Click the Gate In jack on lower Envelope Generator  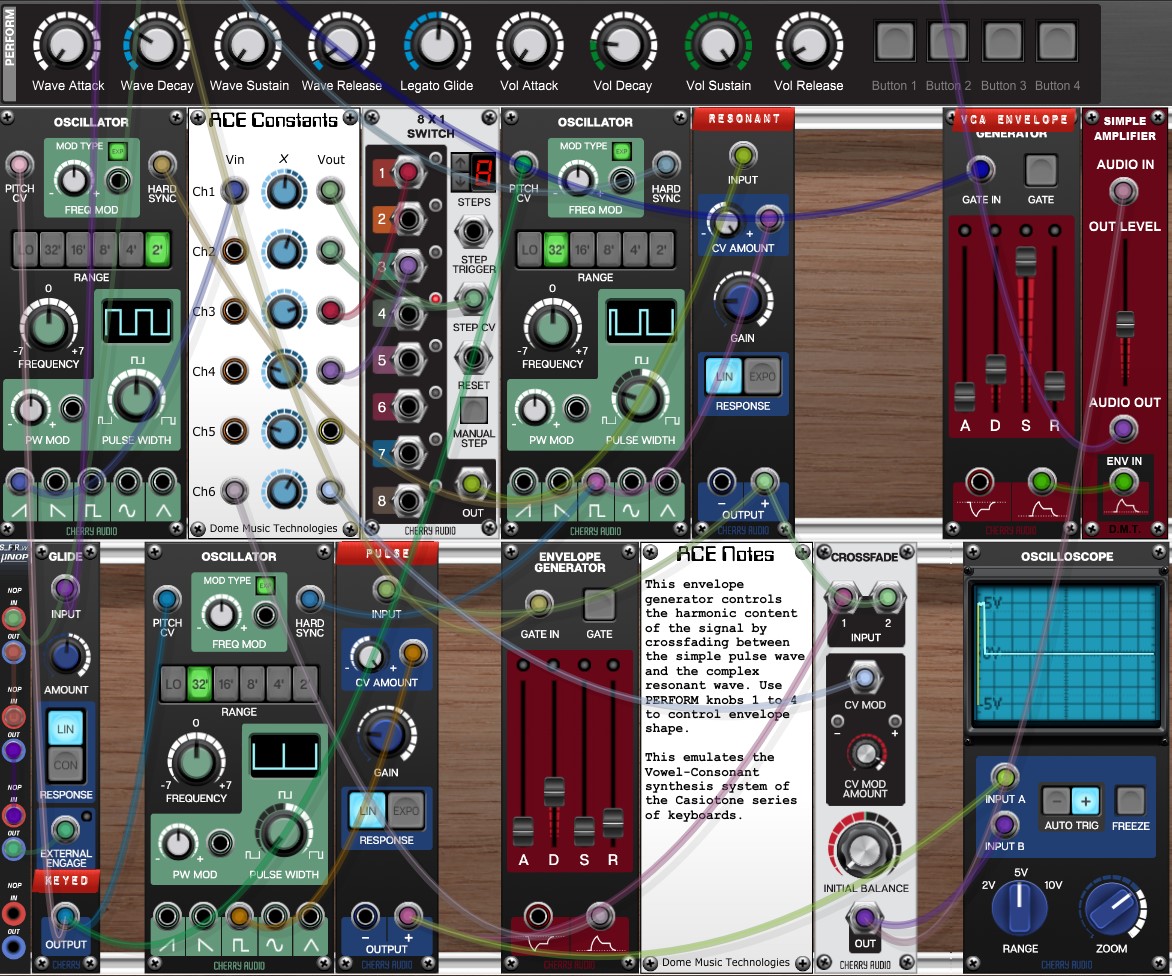[539, 604]
